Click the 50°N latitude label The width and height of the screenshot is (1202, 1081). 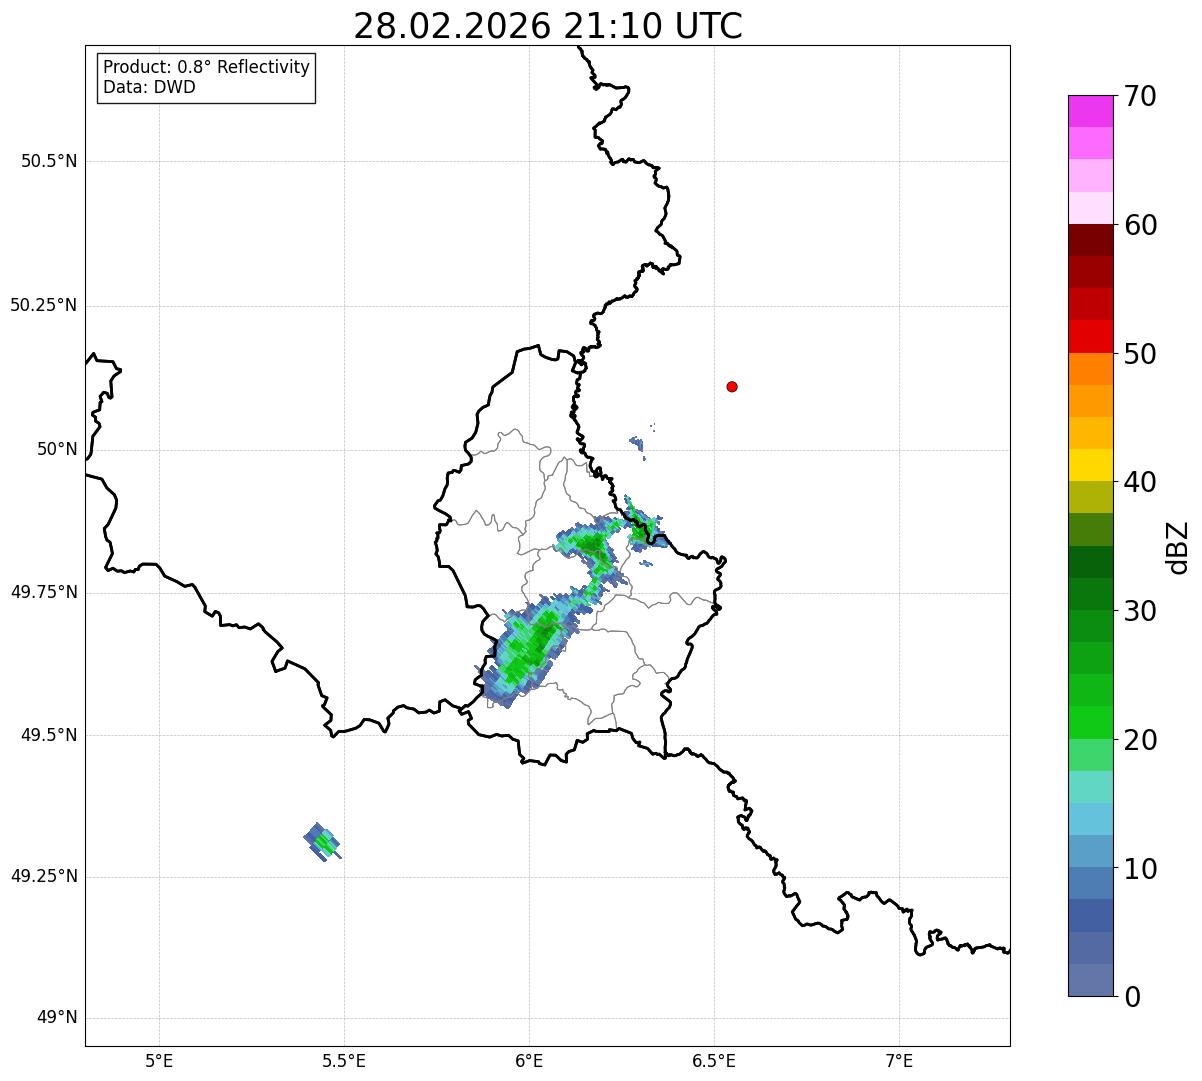57,449
